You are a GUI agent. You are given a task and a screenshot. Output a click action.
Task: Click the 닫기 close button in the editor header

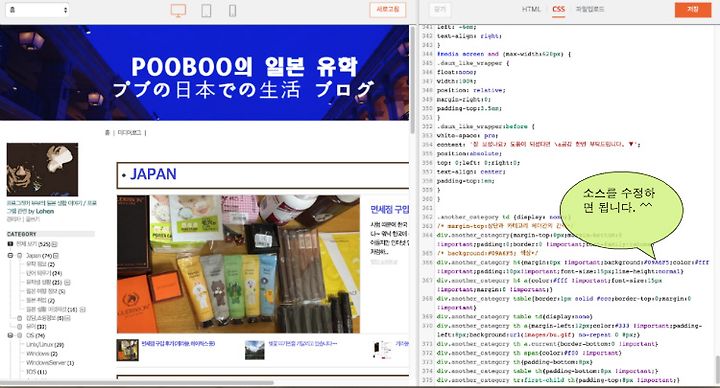click(440, 10)
